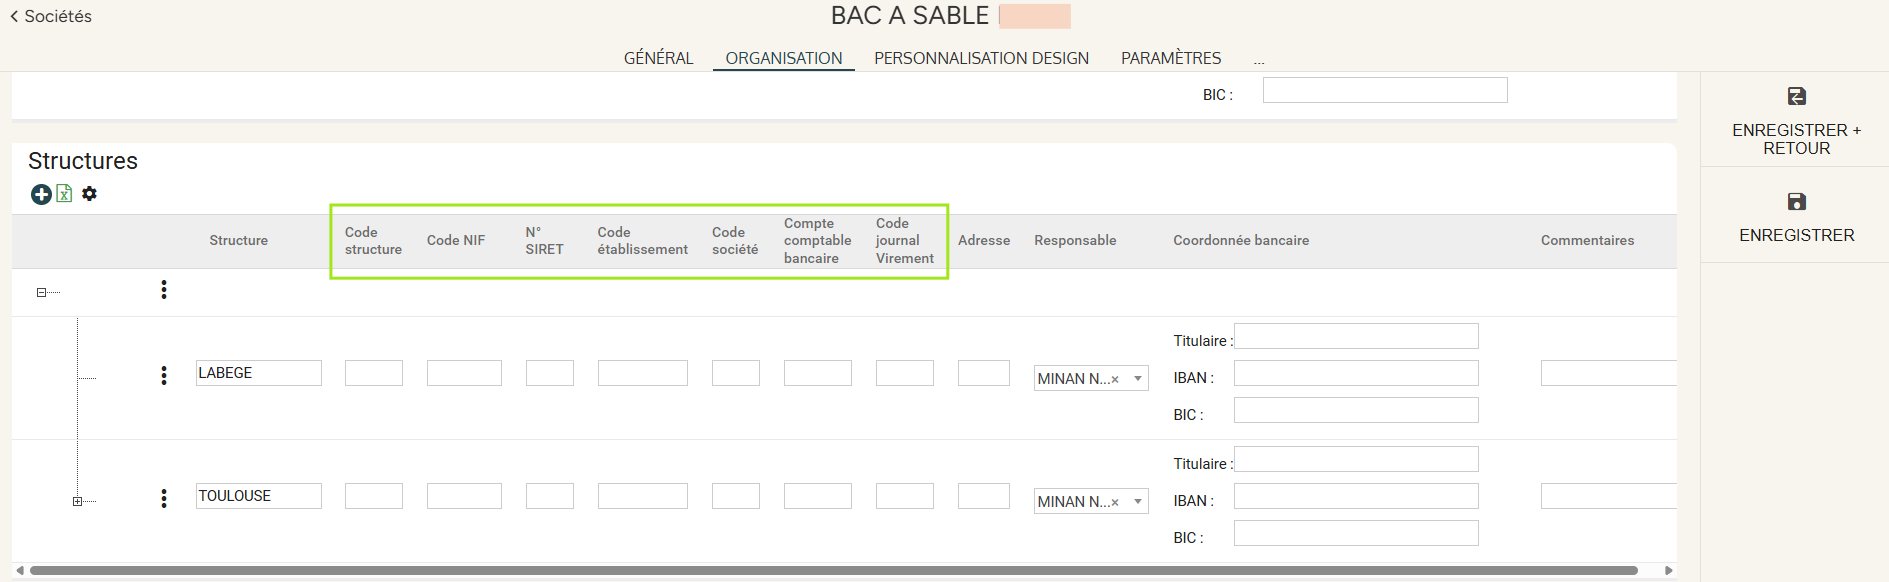Export structures via Excel icon
This screenshot has width=1889, height=582.
point(64,194)
